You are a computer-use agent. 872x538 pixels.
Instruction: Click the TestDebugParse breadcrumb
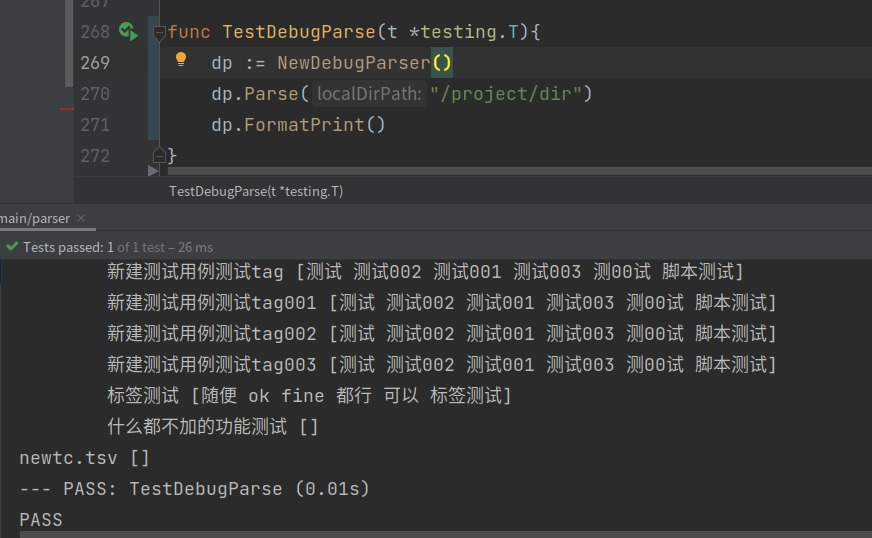click(x=255, y=191)
